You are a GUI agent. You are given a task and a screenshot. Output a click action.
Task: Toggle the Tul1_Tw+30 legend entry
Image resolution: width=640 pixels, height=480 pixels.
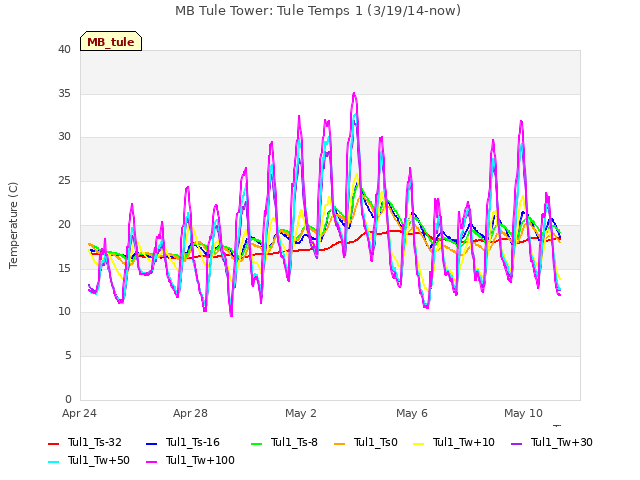pyautogui.click(x=552, y=442)
